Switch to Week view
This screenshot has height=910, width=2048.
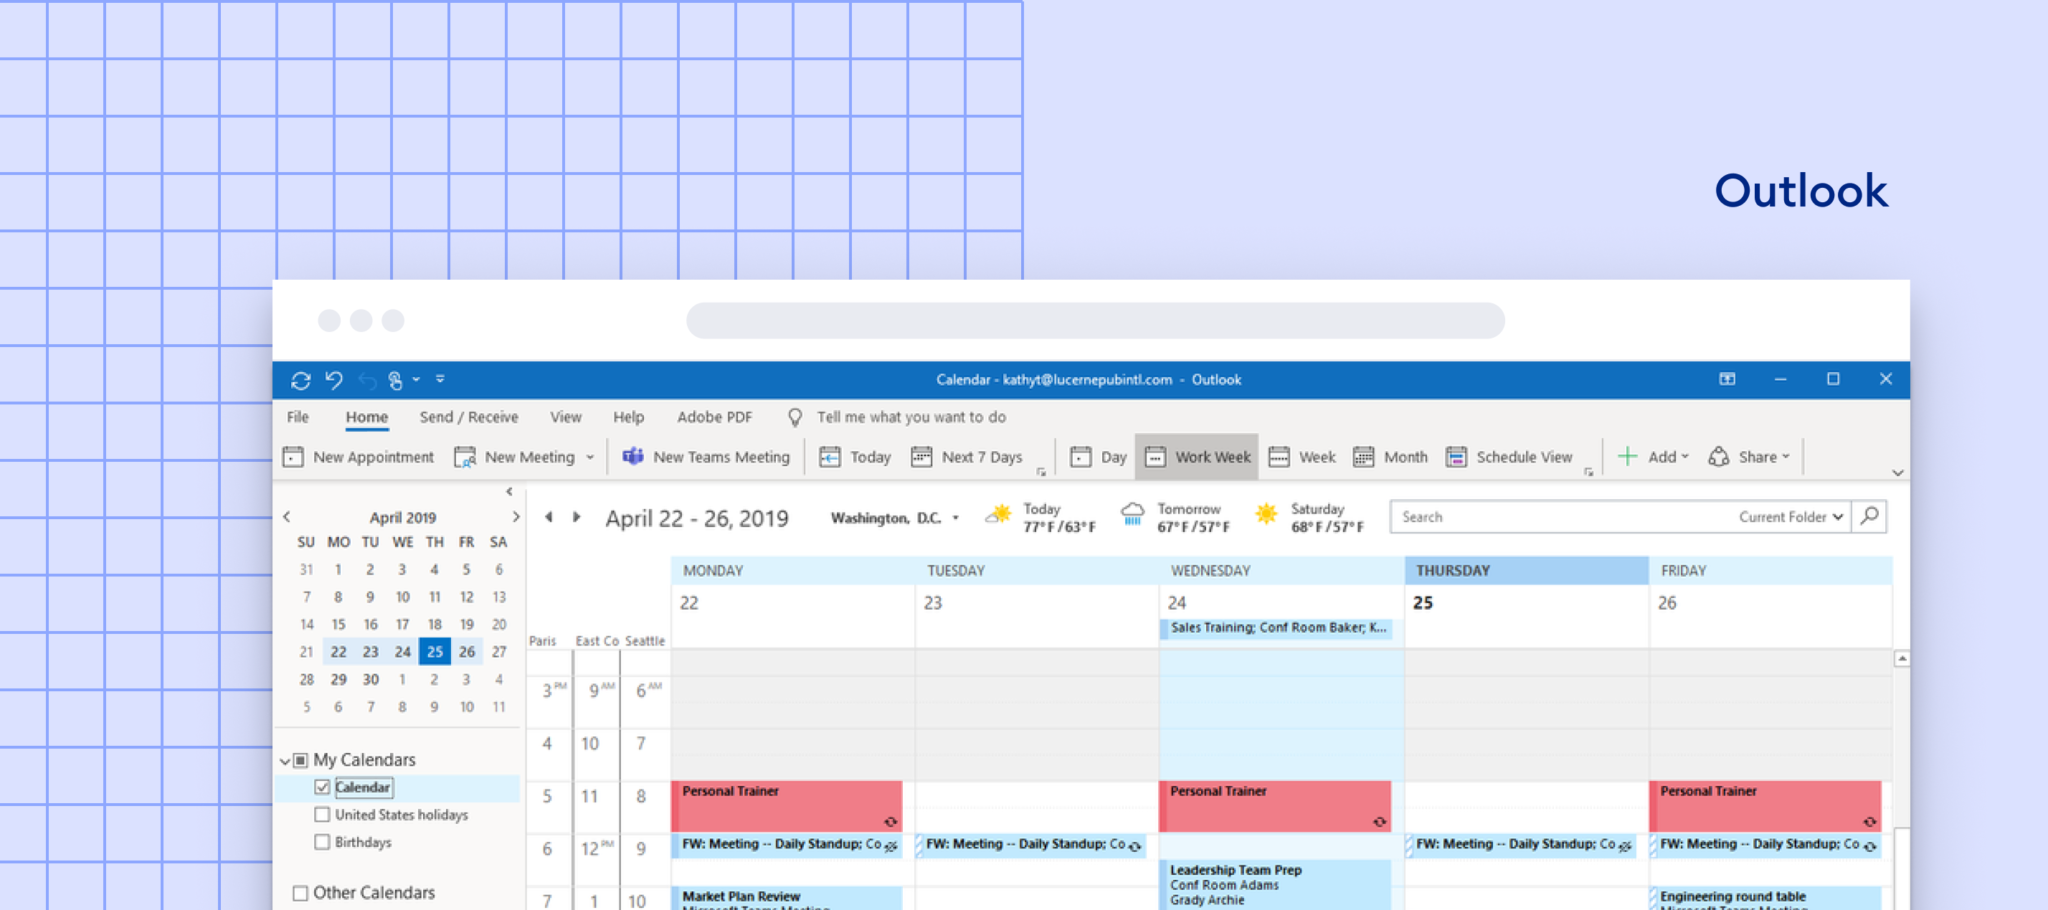pos(1302,457)
